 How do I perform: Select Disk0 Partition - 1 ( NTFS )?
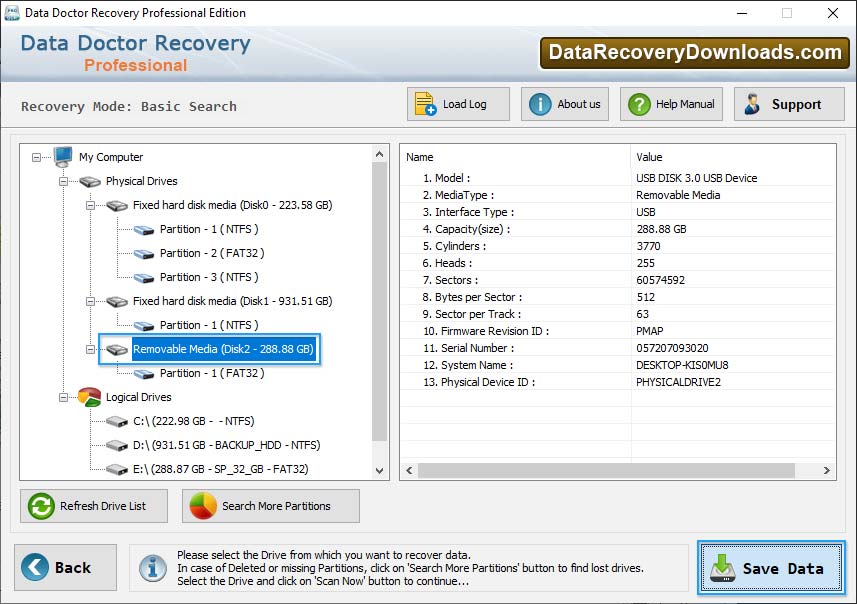tap(209, 230)
